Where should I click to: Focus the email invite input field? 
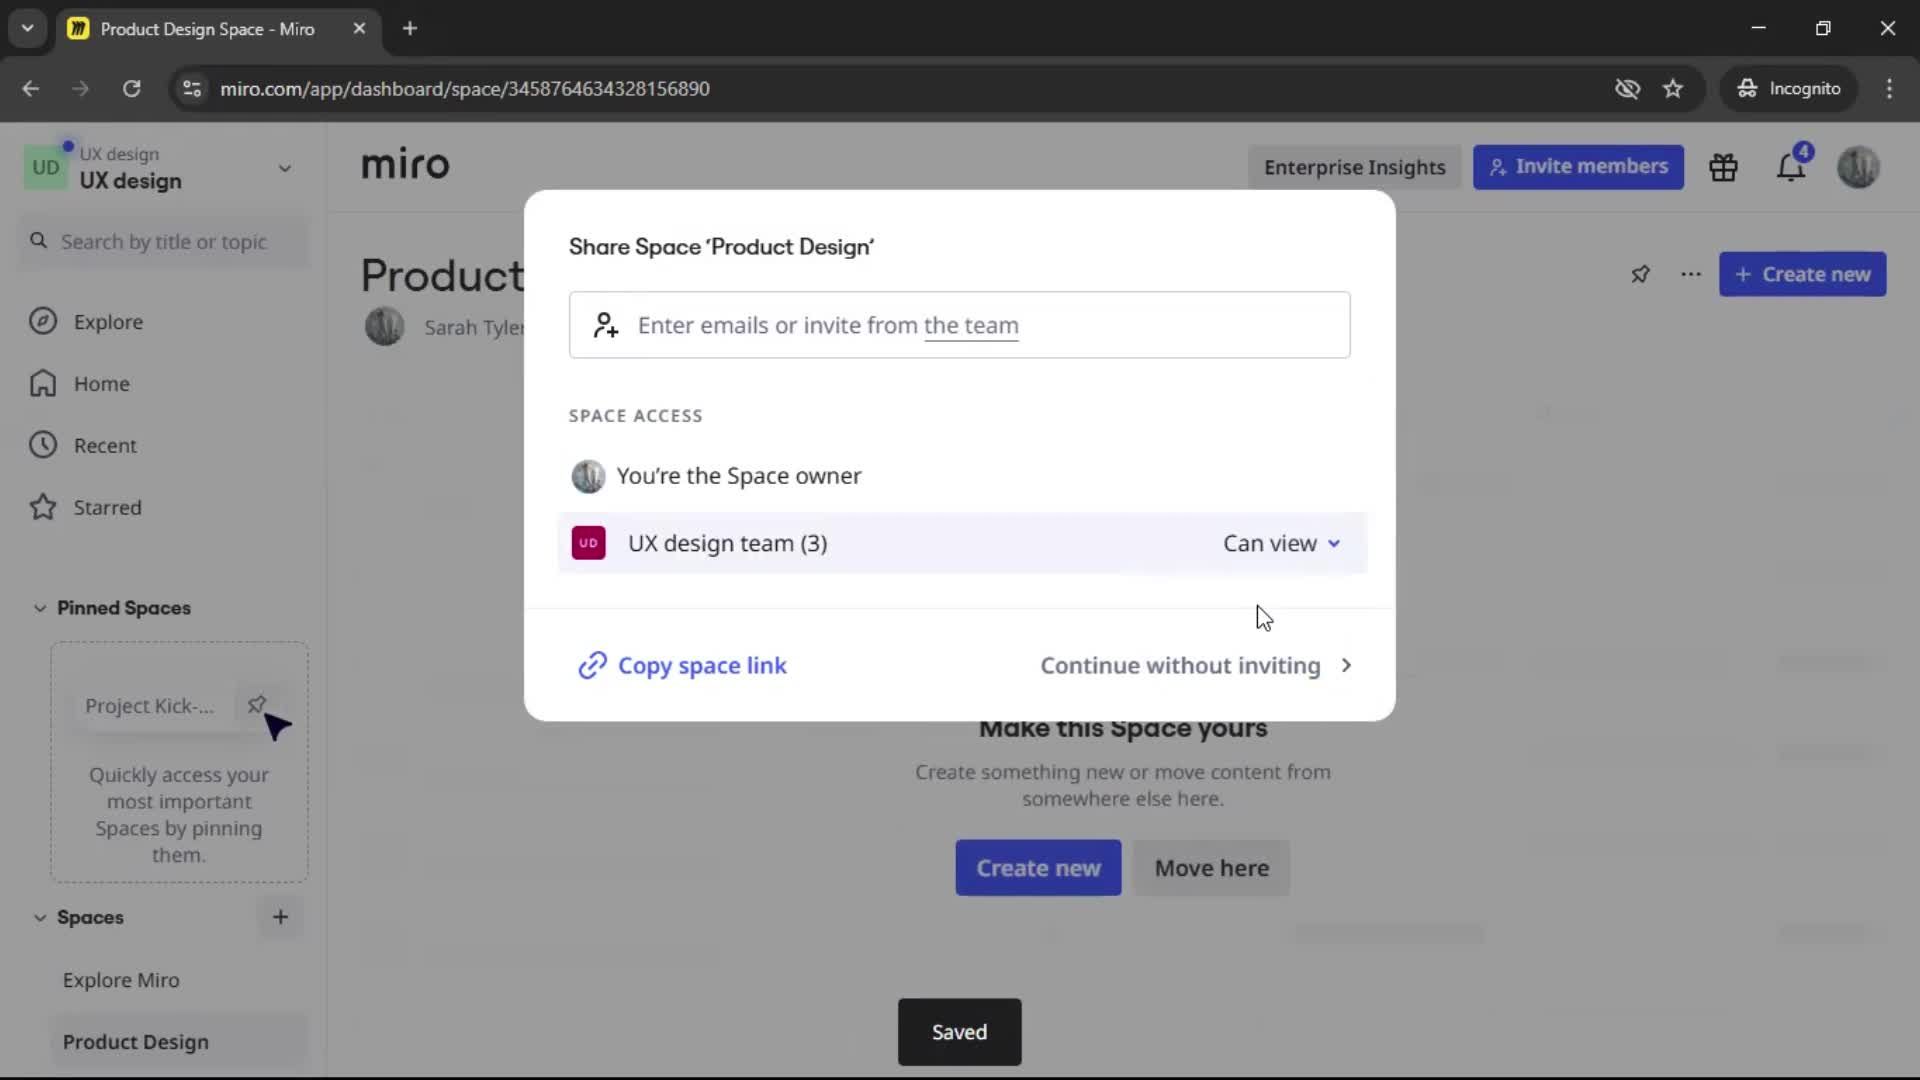tap(959, 325)
